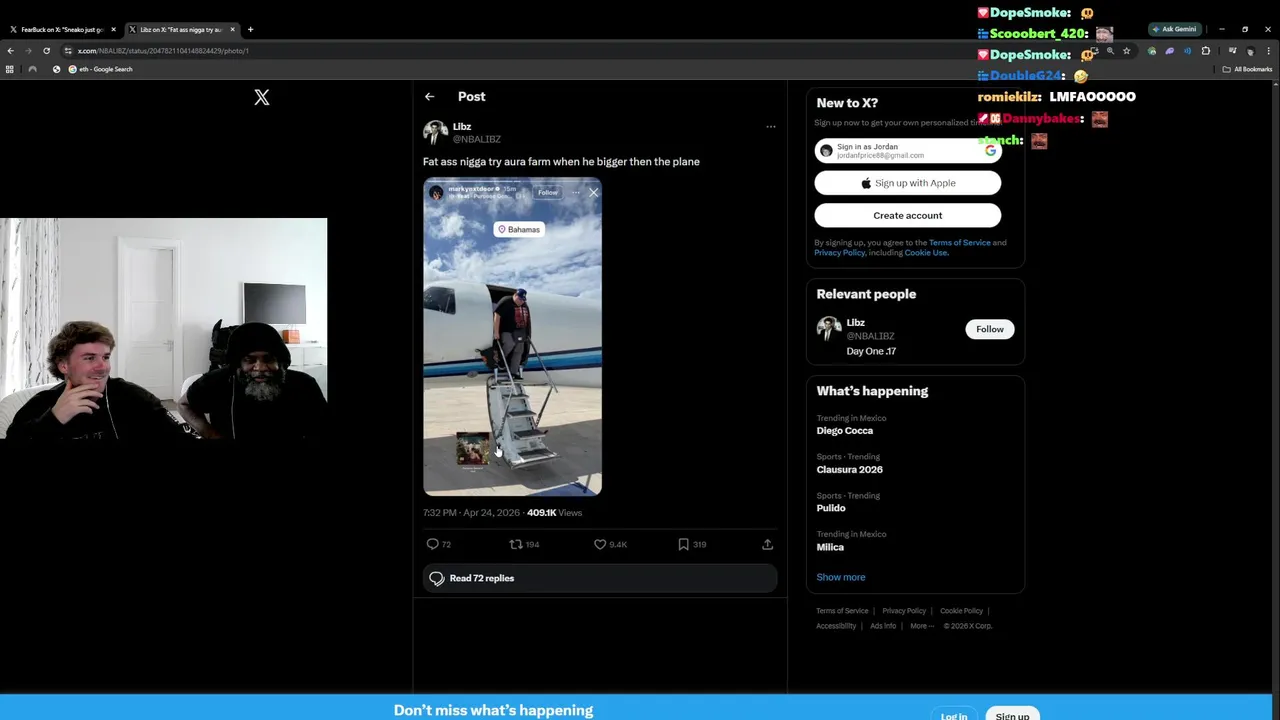The height and width of the screenshot is (720, 1280).
Task: Open footer Accessibility link
Action: coord(836,626)
